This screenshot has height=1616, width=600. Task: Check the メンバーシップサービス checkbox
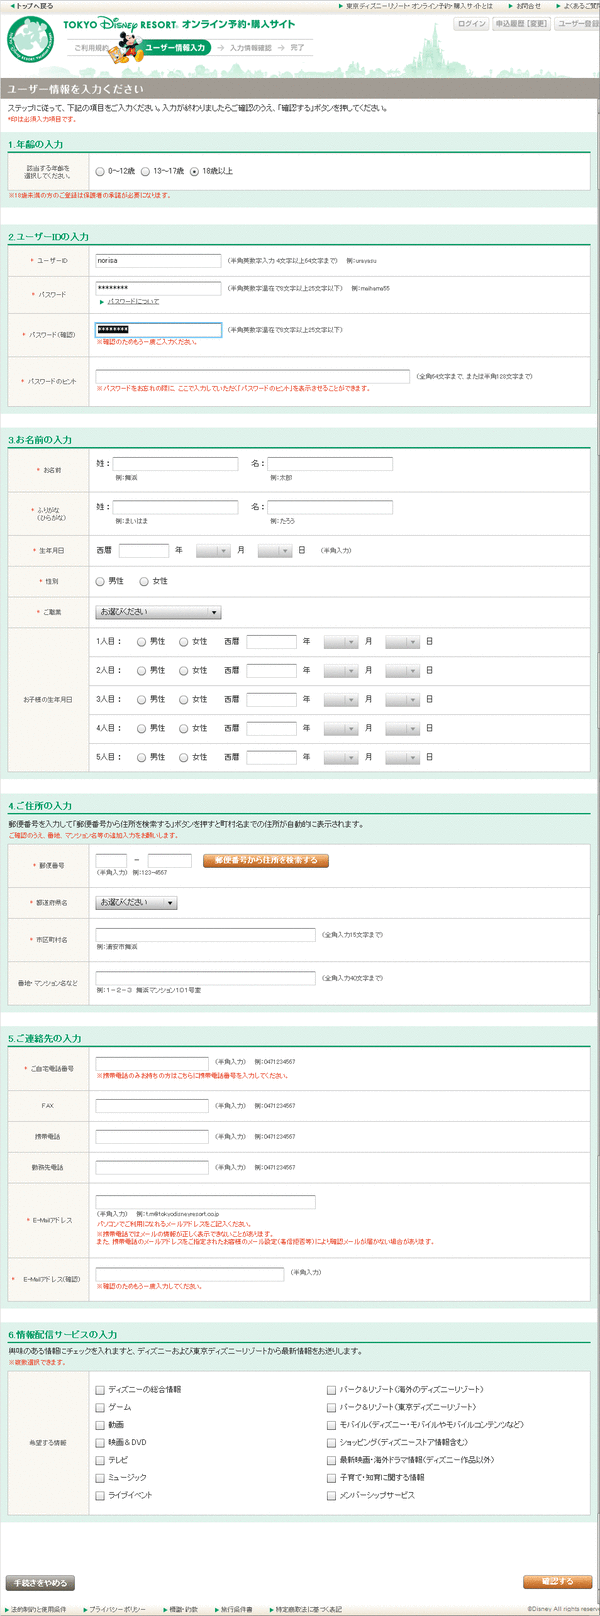pos(331,1496)
